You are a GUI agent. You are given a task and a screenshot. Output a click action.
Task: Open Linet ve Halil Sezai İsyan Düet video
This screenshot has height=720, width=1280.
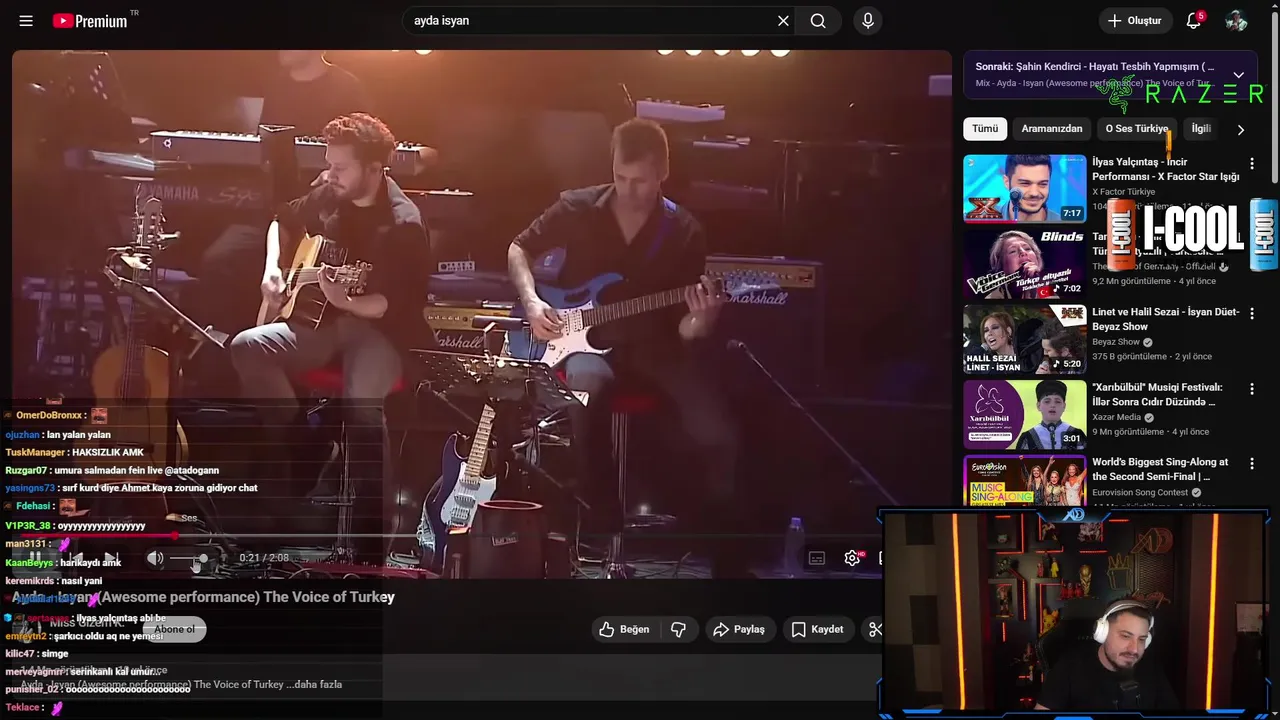coord(1165,319)
